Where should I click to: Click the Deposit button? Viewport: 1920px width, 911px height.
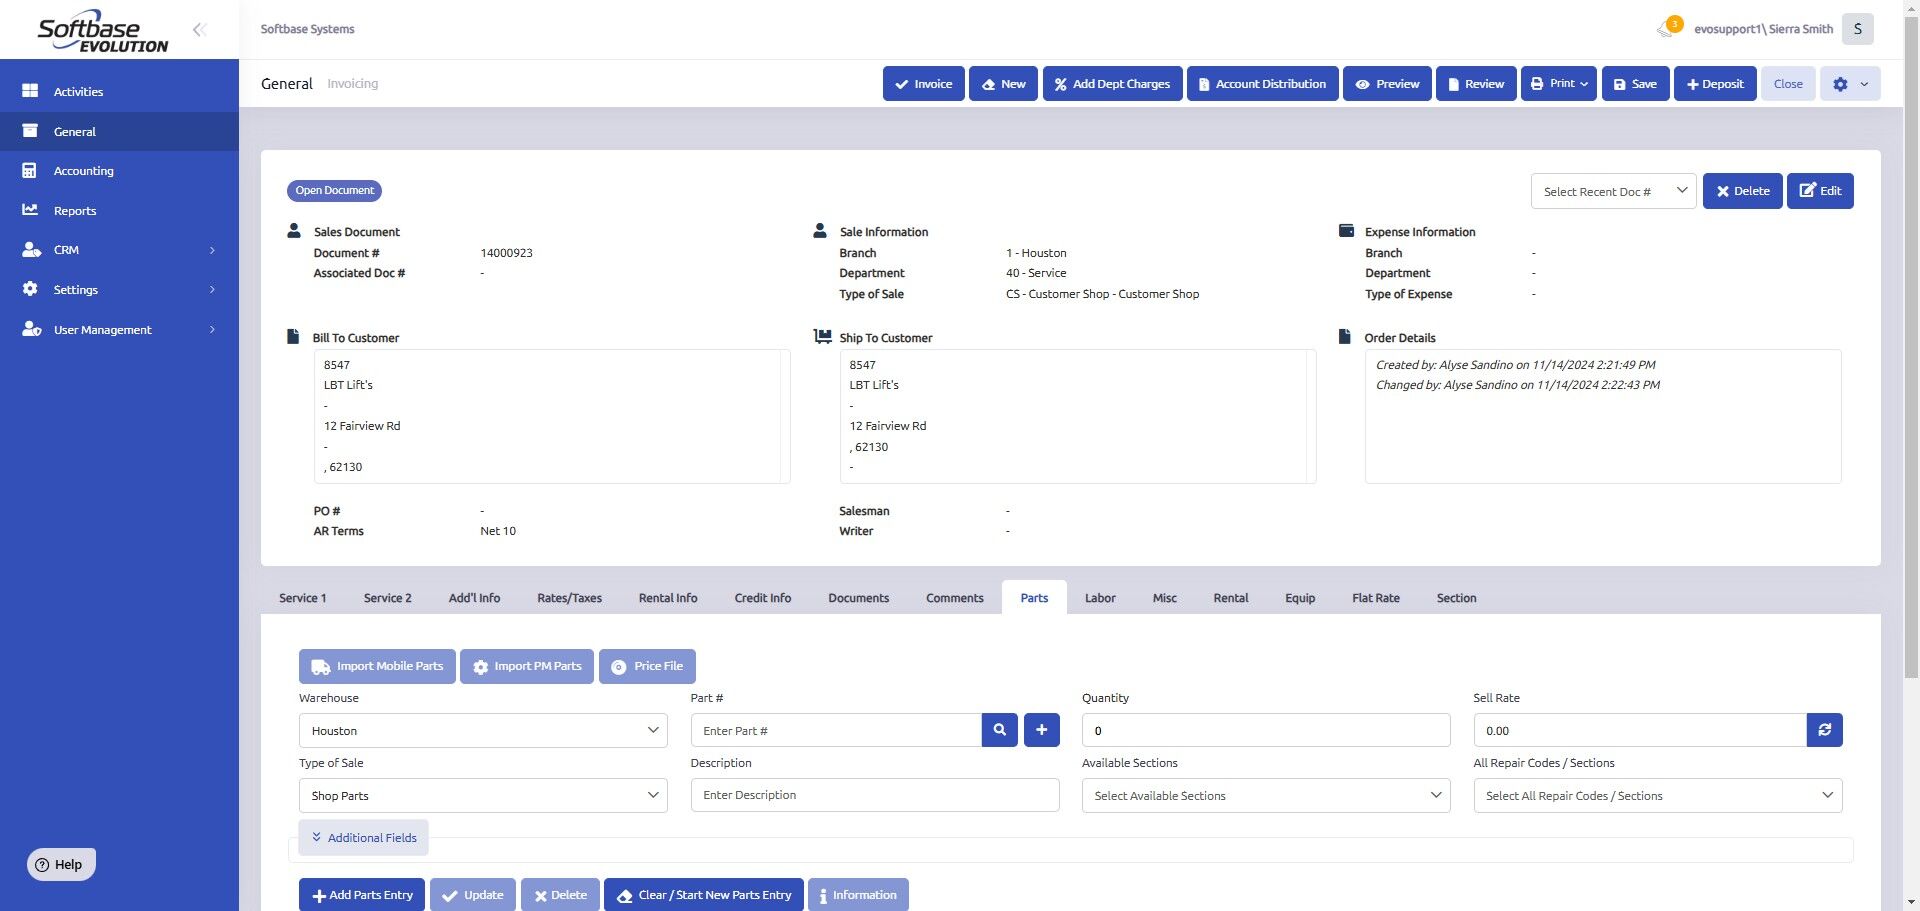click(x=1715, y=84)
